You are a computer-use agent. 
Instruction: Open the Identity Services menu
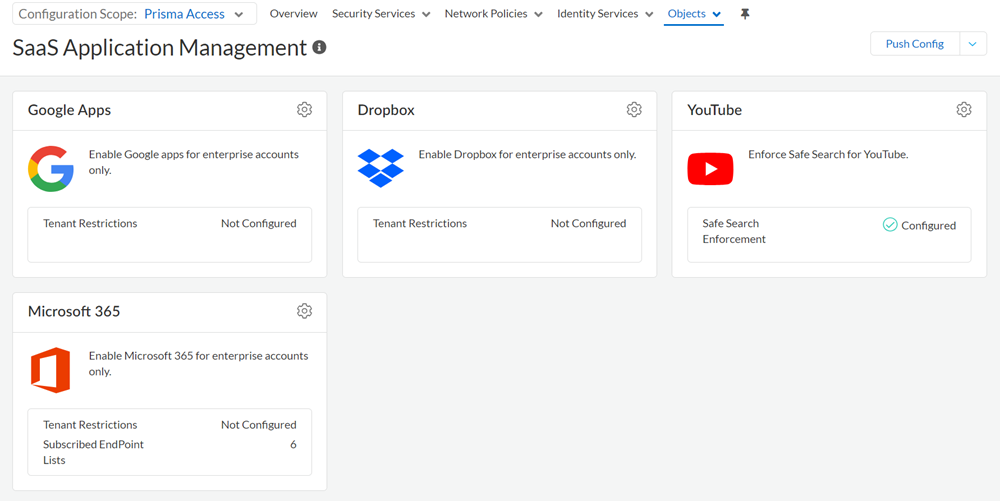click(605, 14)
